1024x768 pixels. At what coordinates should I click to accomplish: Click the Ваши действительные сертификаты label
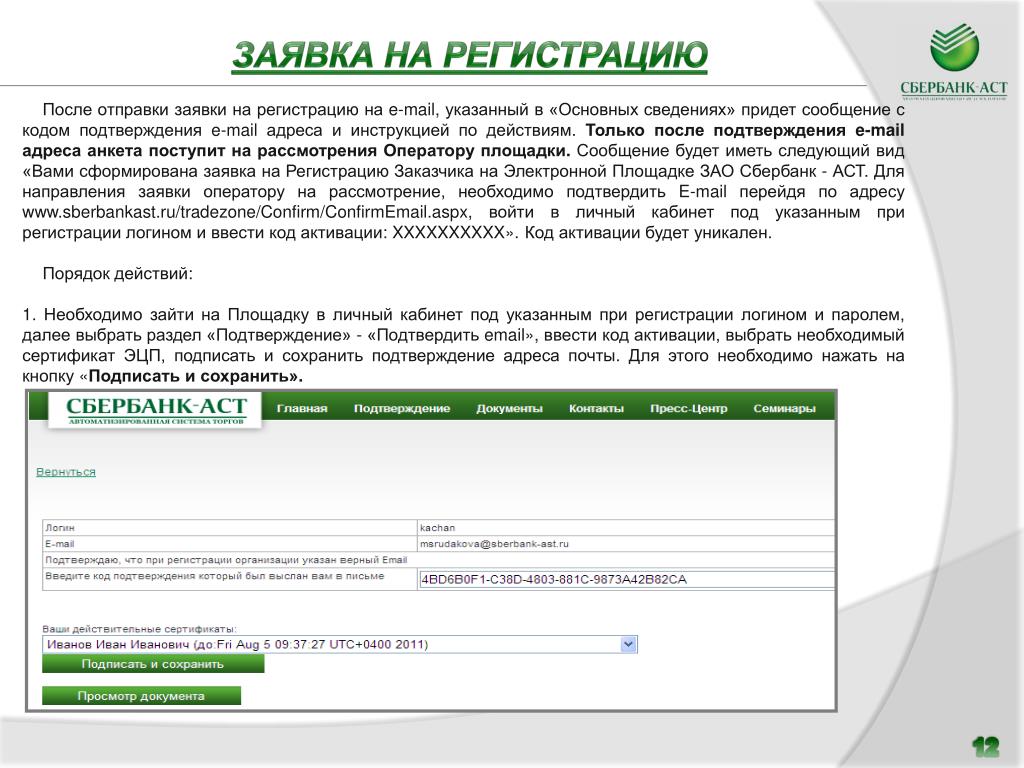[x=140, y=629]
